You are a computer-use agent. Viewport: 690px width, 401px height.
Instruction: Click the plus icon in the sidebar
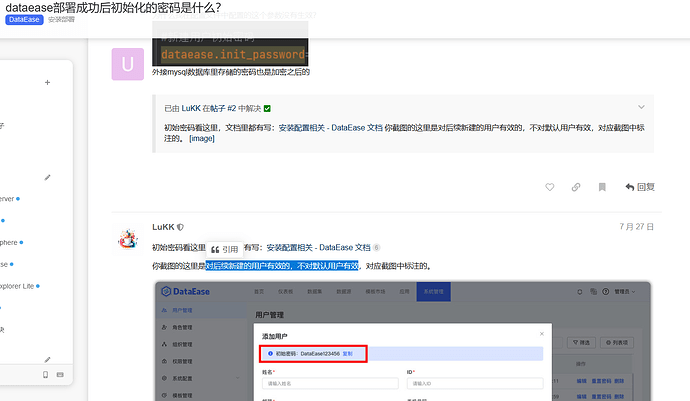48,82
